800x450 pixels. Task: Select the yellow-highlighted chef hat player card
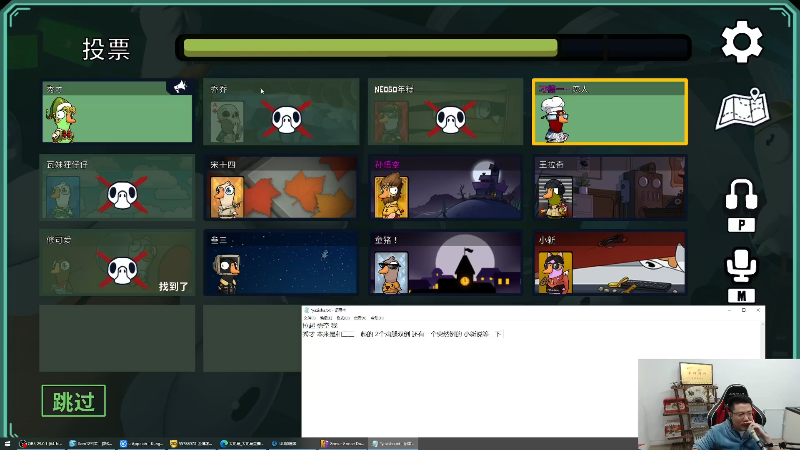click(x=610, y=112)
